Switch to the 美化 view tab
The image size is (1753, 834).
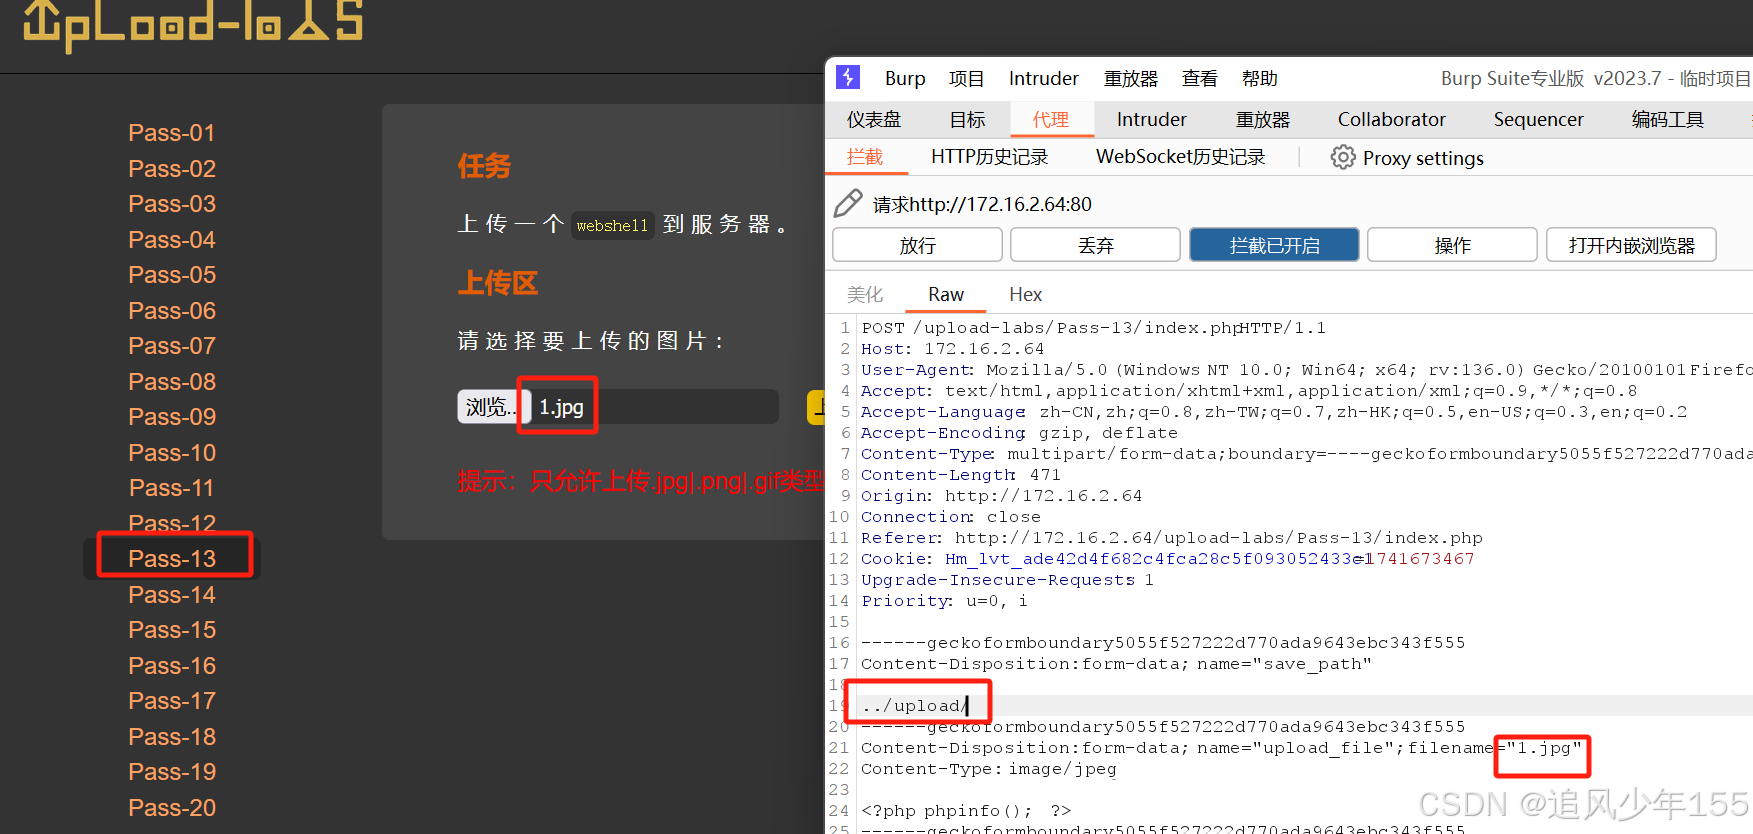[865, 294]
